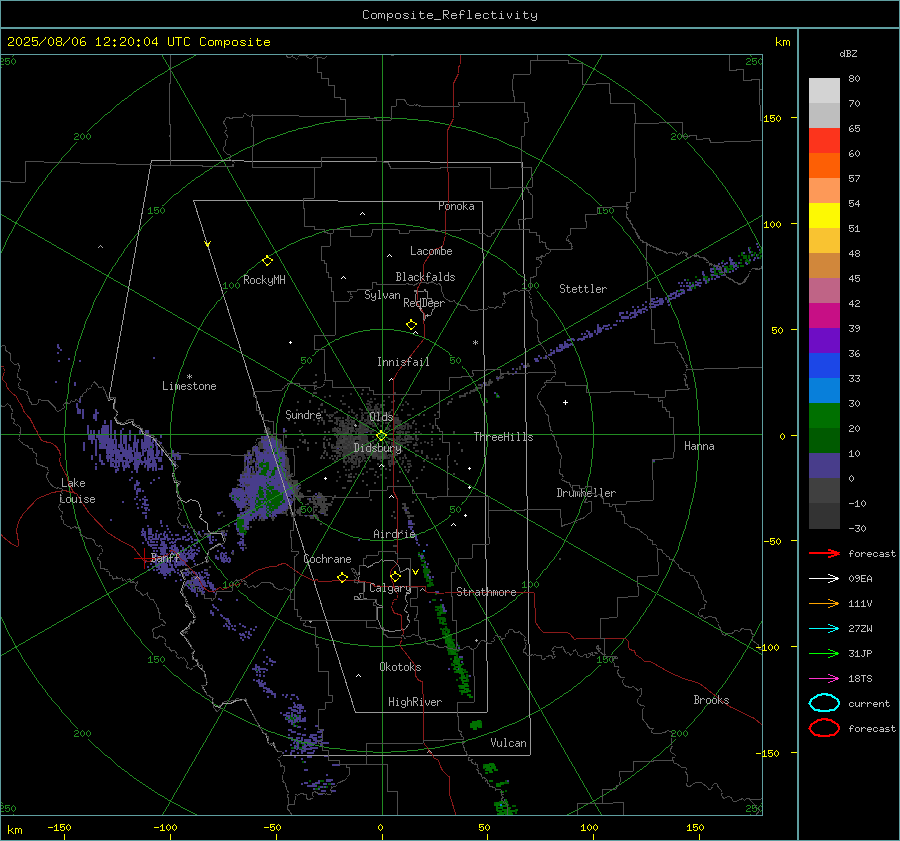The image size is (900, 841).
Task: Click the white asterisk above Limestone
Action: click(189, 377)
